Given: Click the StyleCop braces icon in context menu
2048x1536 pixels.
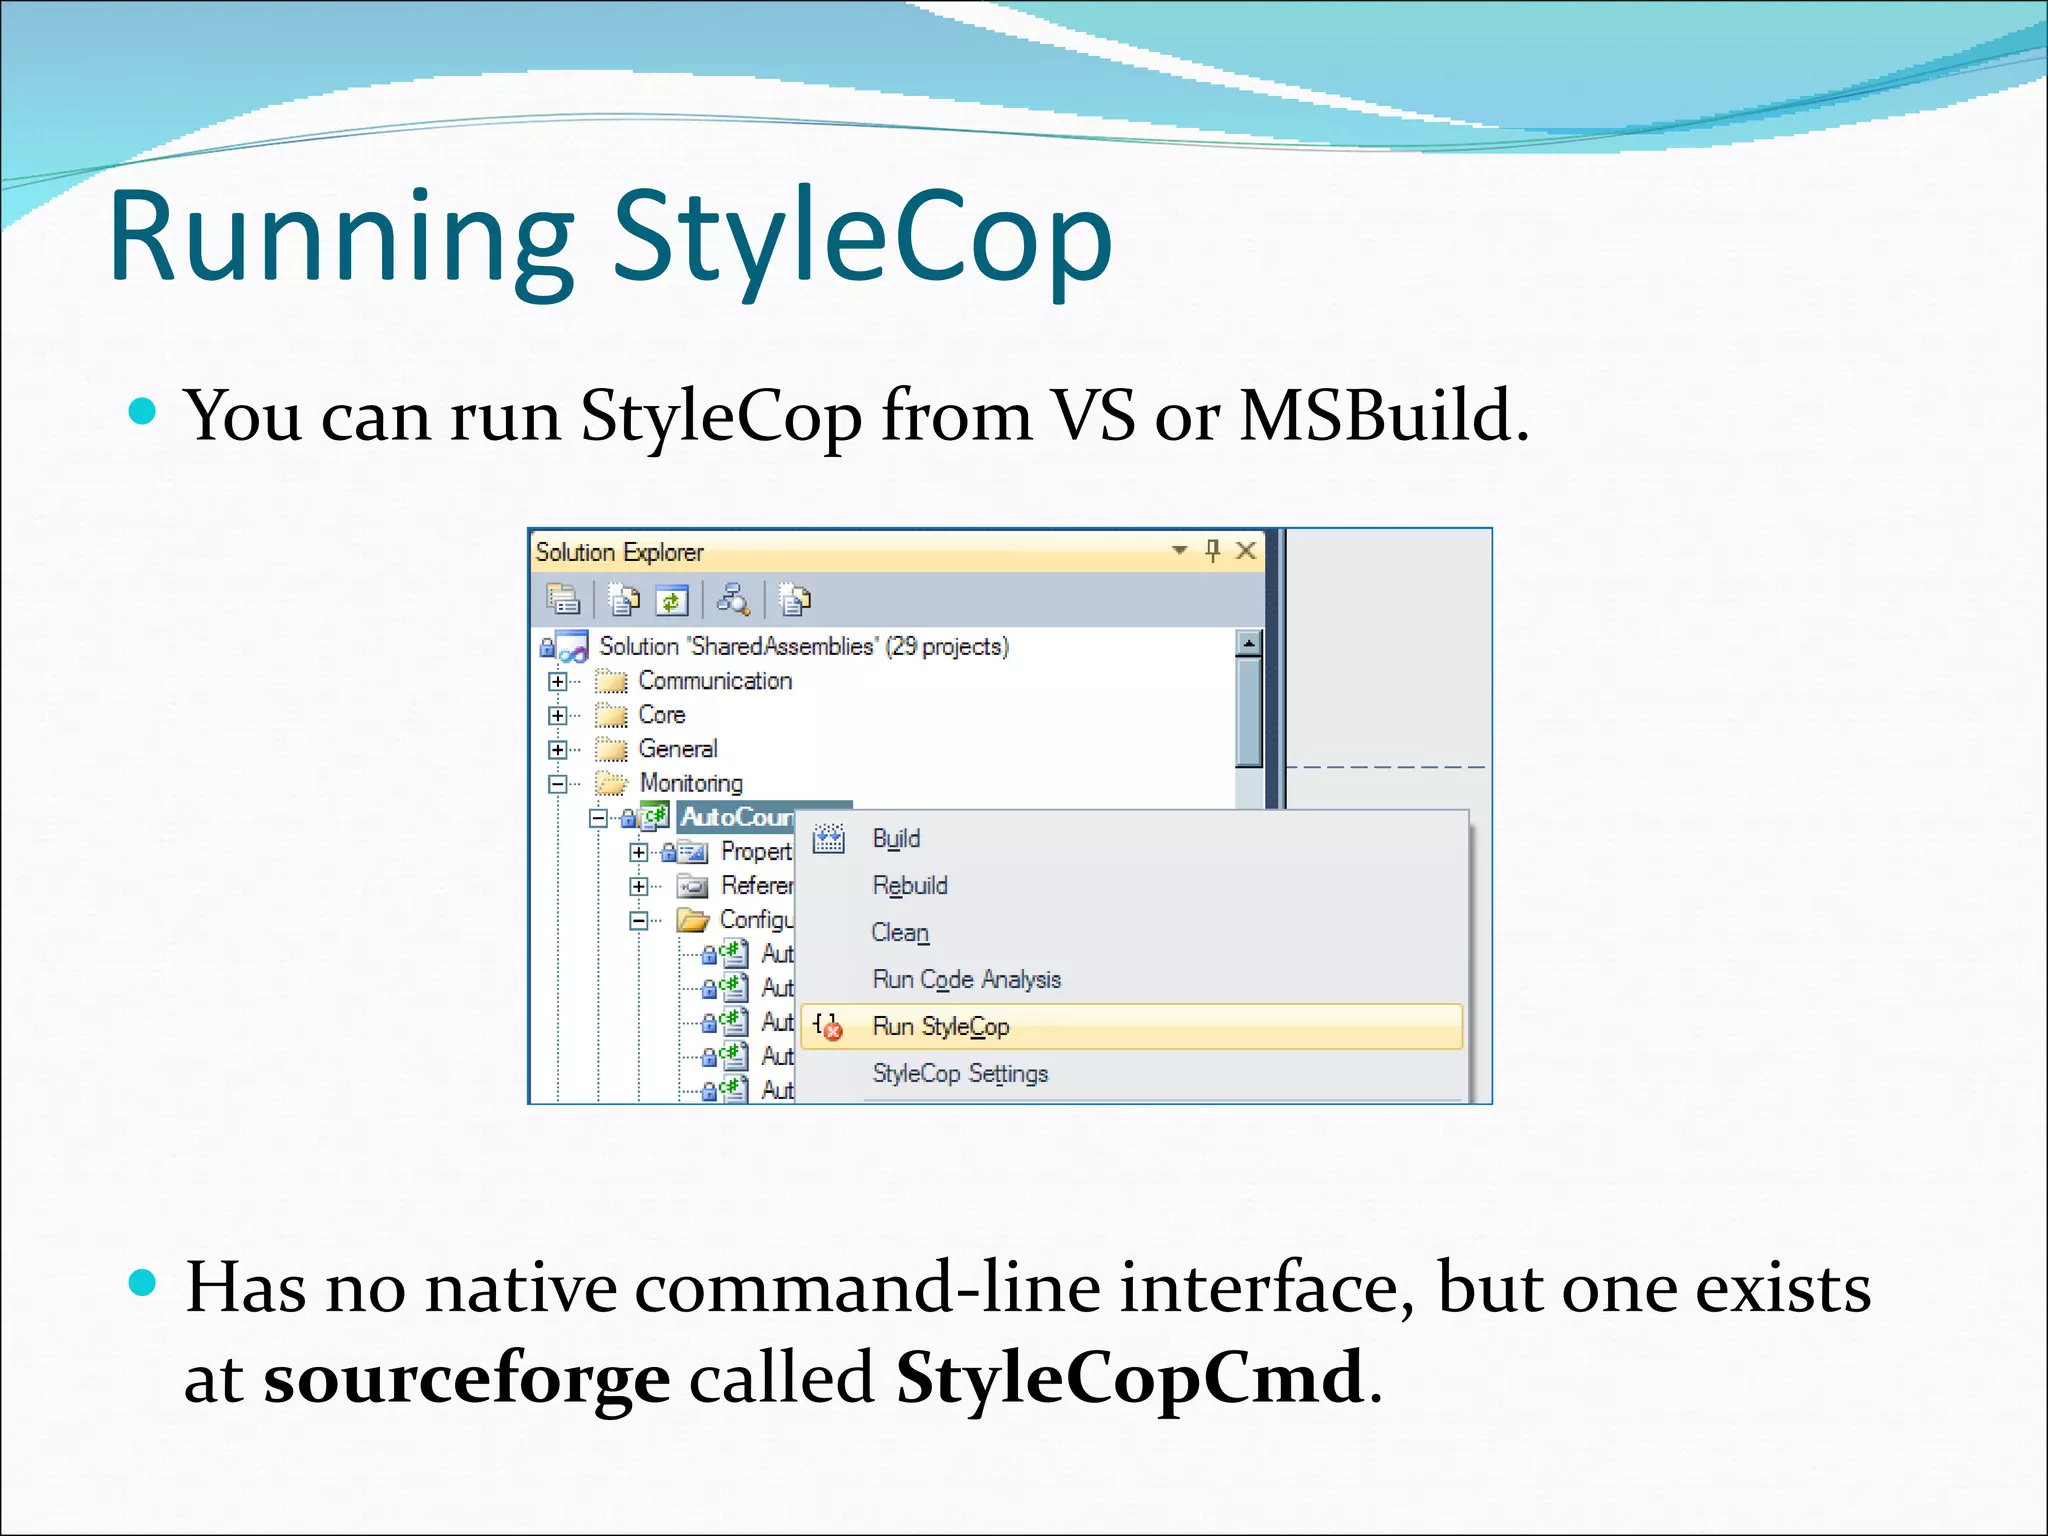Looking at the screenshot, I should pyautogui.click(x=827, y=1026).
